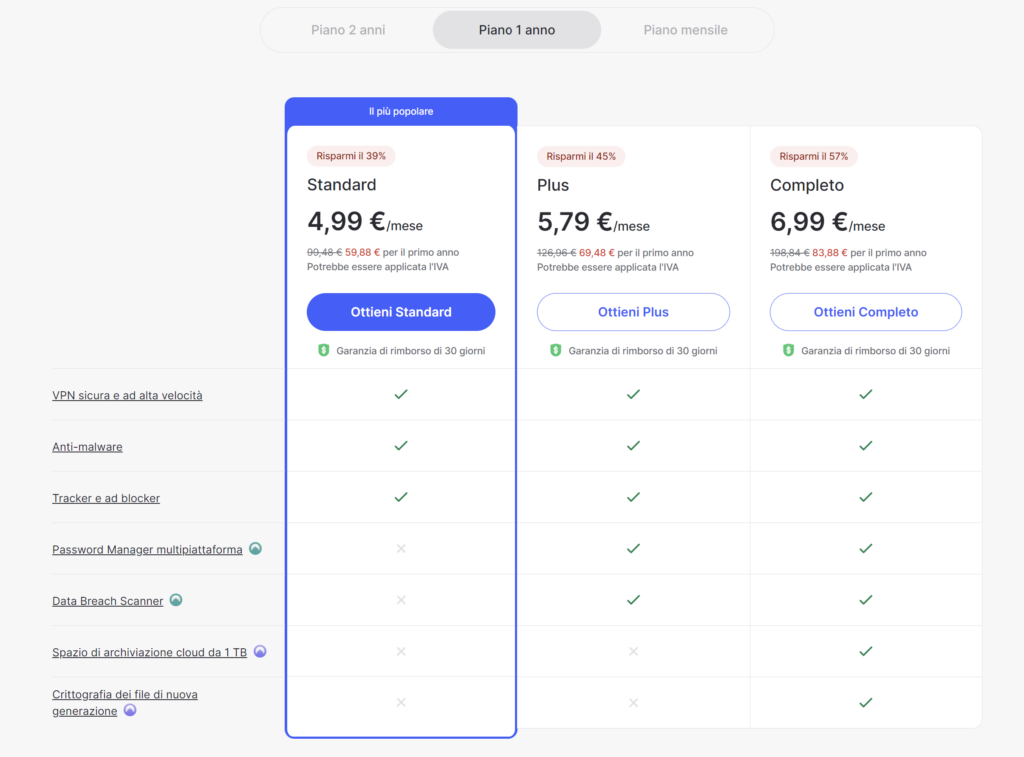This screenshot has width=1024, height=757.
Task: Select the Piano 1 anno tab
Action: coord(517,30)
